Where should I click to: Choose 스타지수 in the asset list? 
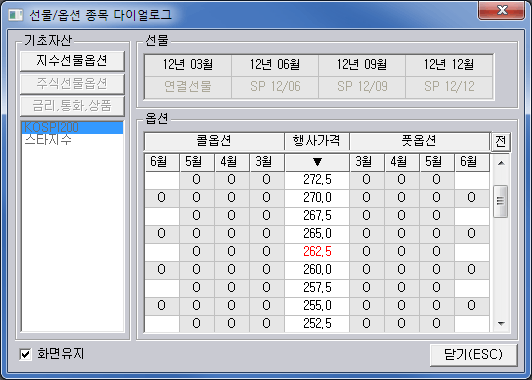click(x=72, y=140)
